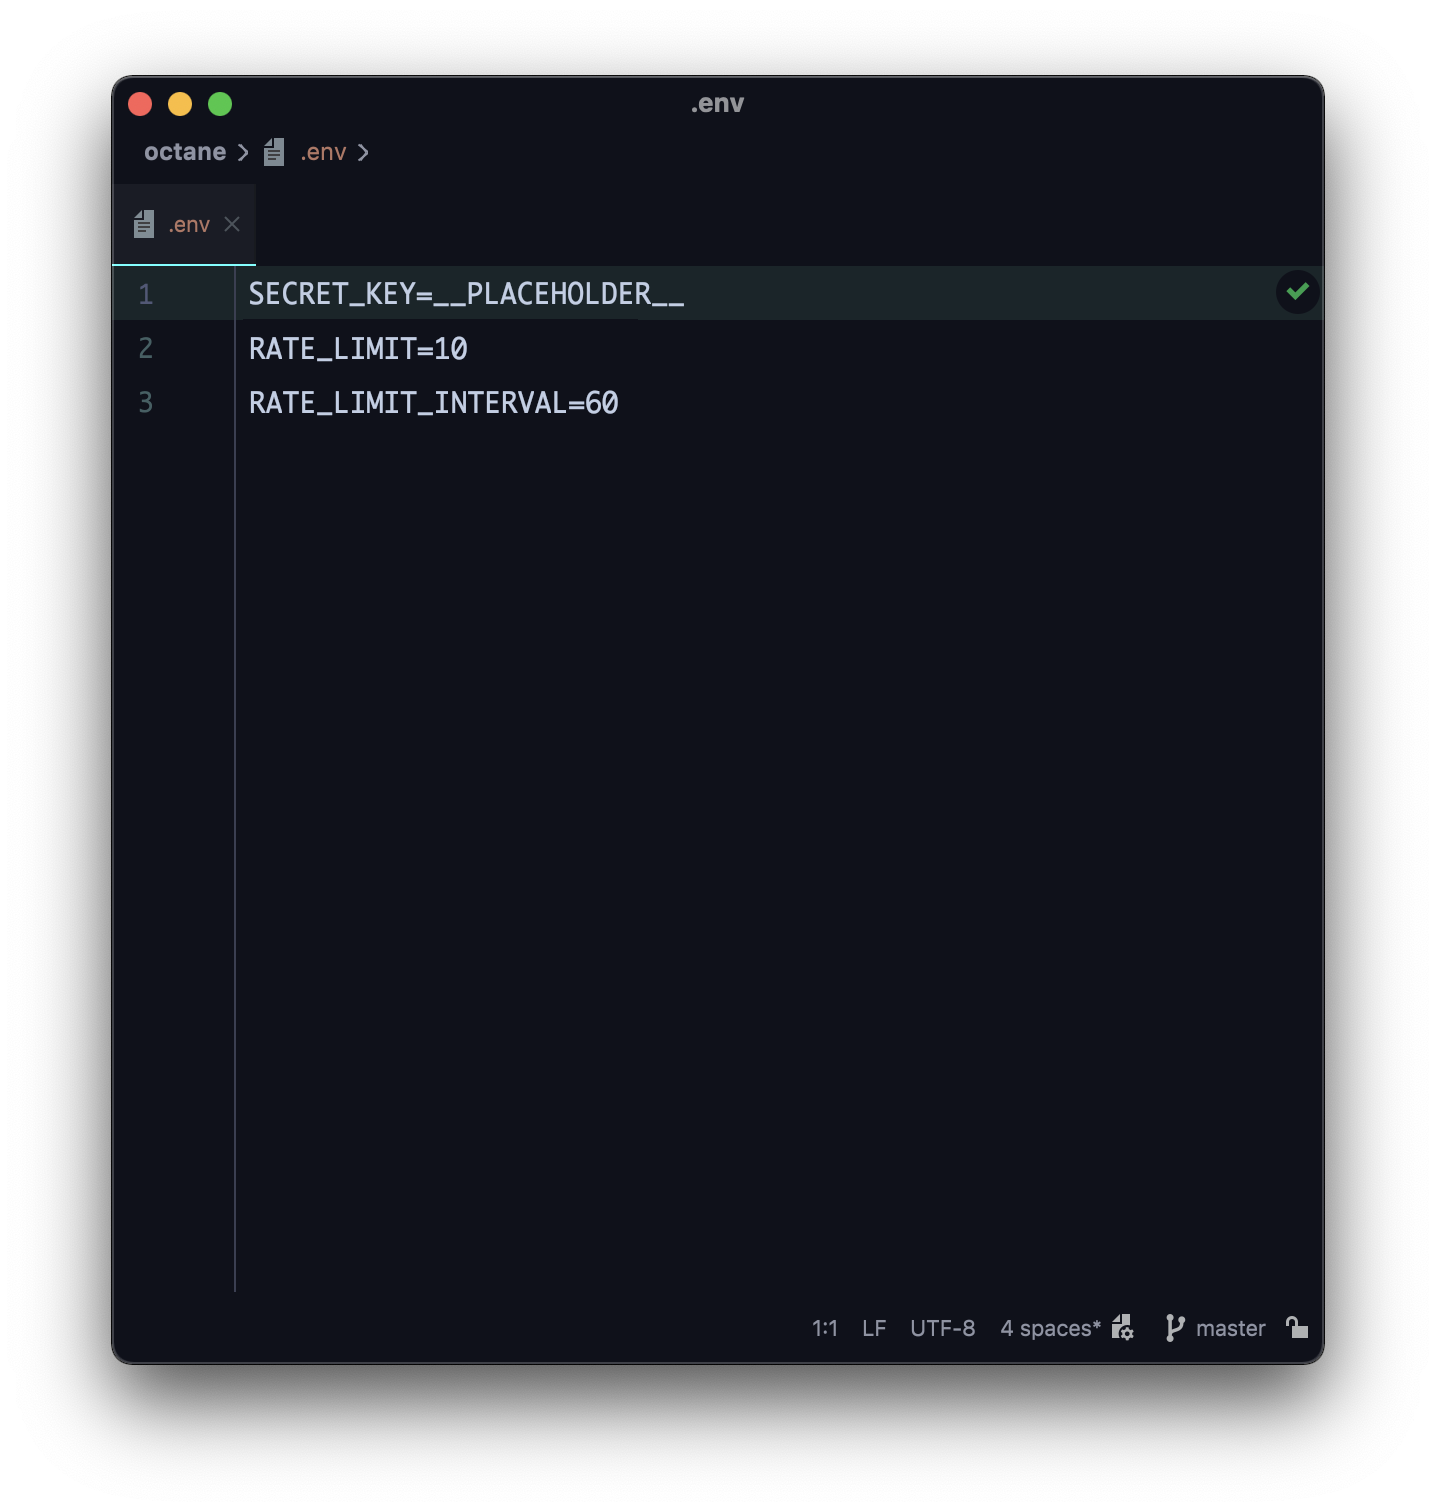Open the octane breadcrumb folder
This screenshot has width=1436, height=1512.
coord(185,152)
